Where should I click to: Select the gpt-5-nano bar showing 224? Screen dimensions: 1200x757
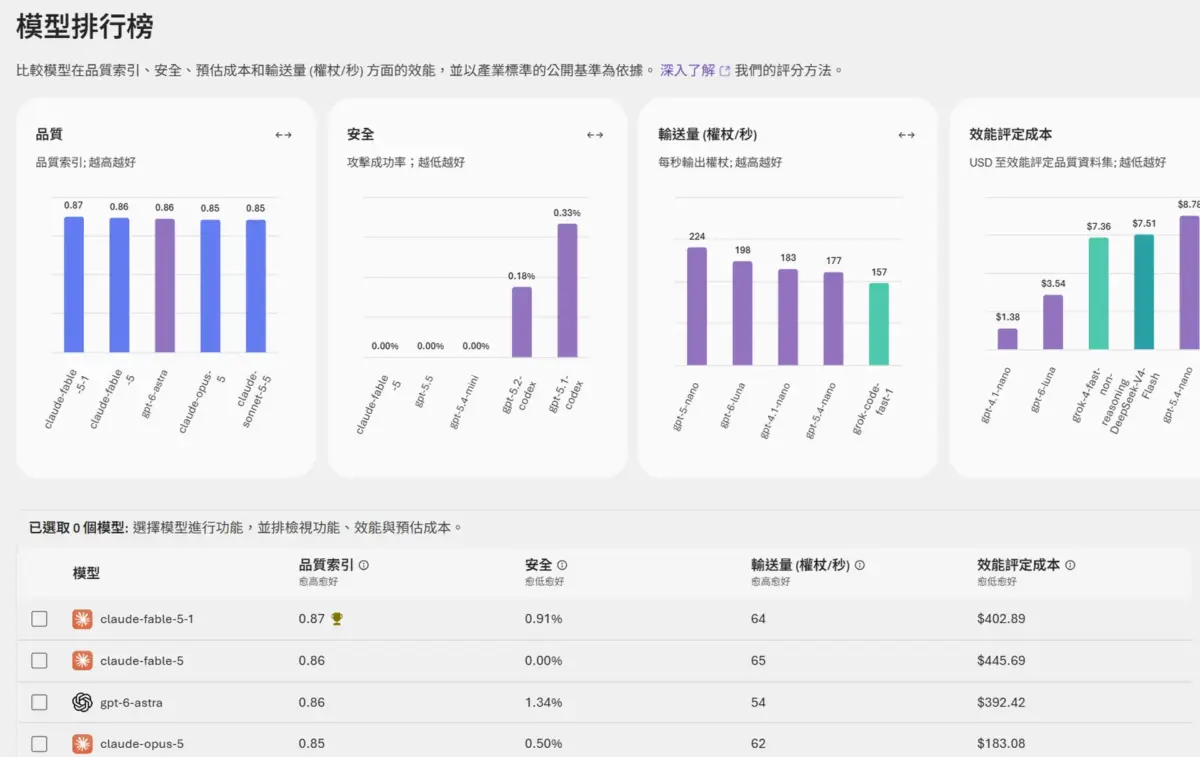click(x=697, y=306)
